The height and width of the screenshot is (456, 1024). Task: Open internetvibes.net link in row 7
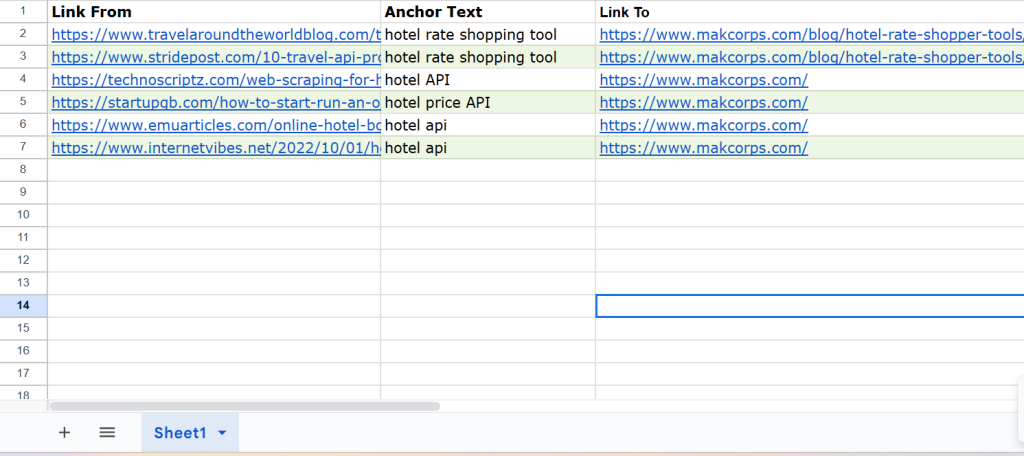tap(216, 148)
